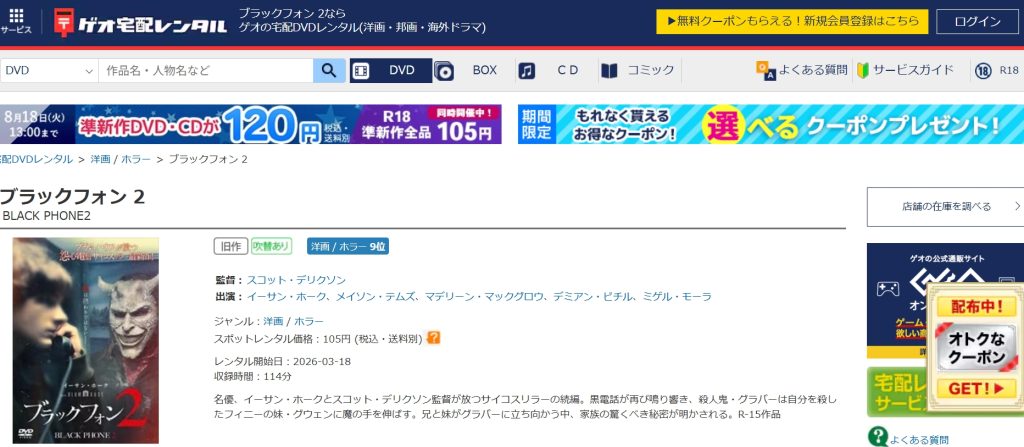Open the DVD category dropdown

[x=49, y=71]
